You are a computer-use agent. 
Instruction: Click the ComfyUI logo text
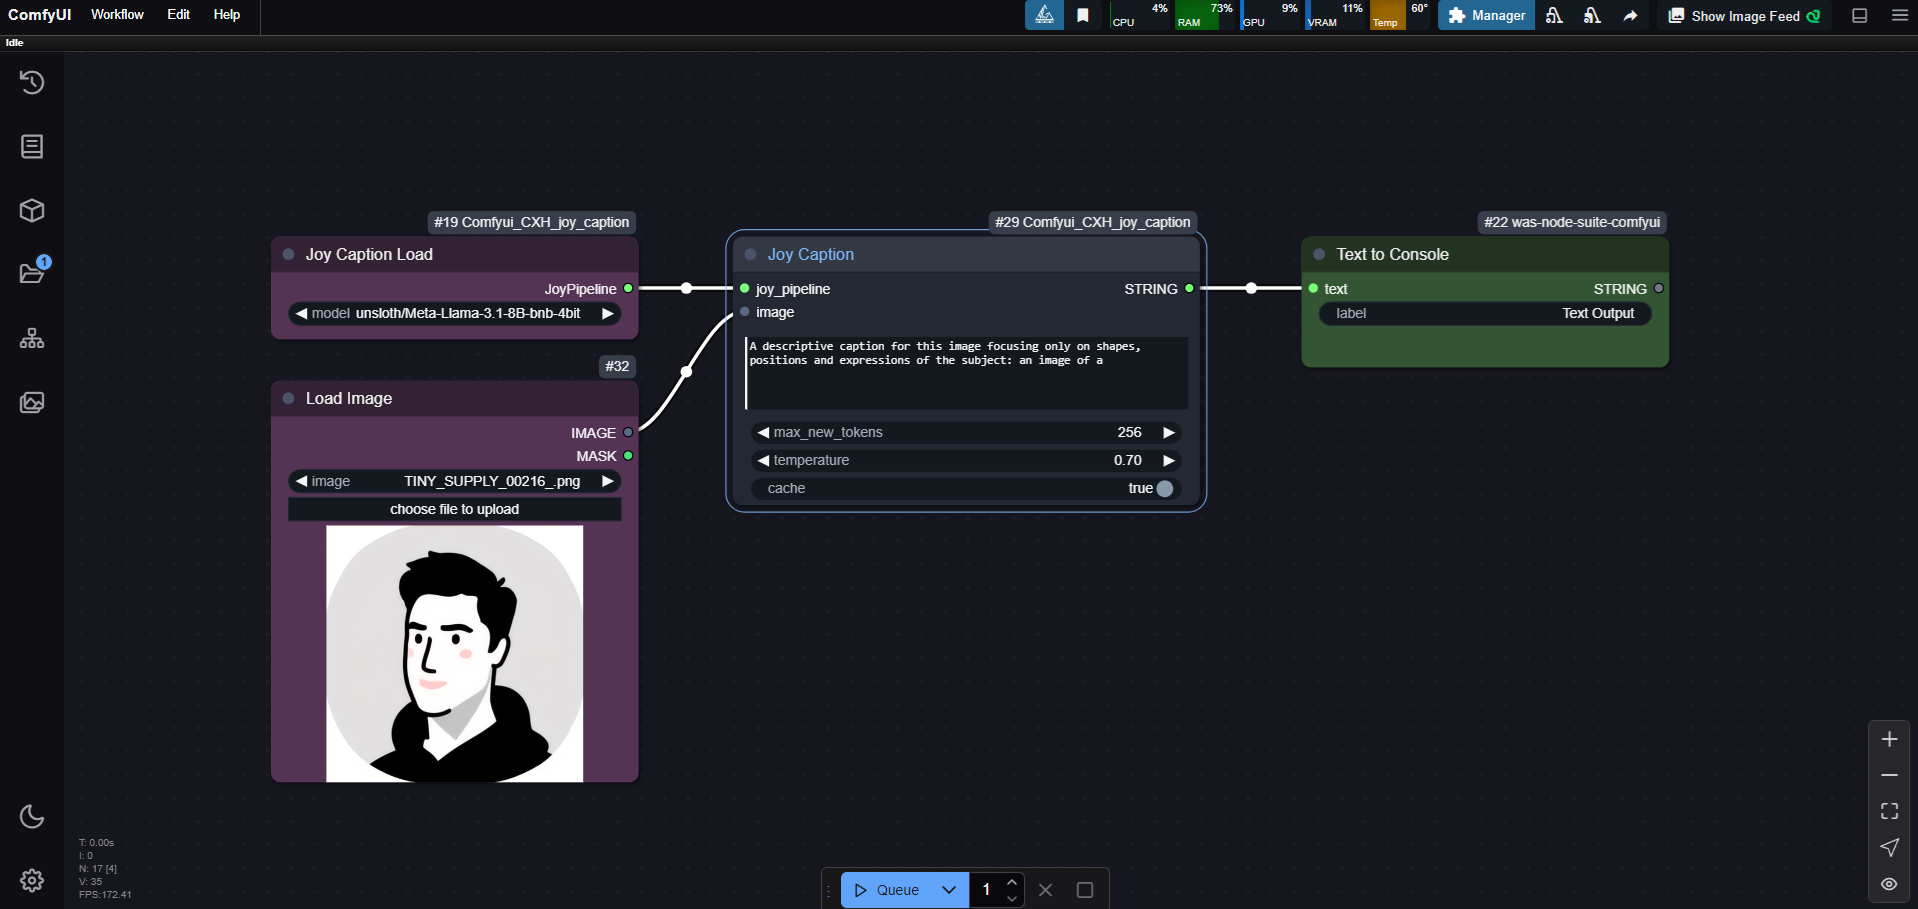pyautogui.click(x=40, y=14)
